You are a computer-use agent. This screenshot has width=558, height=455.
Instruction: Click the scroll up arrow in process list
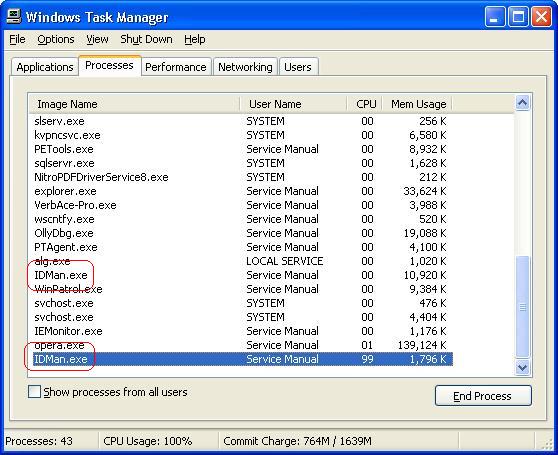tap(522, 103)
